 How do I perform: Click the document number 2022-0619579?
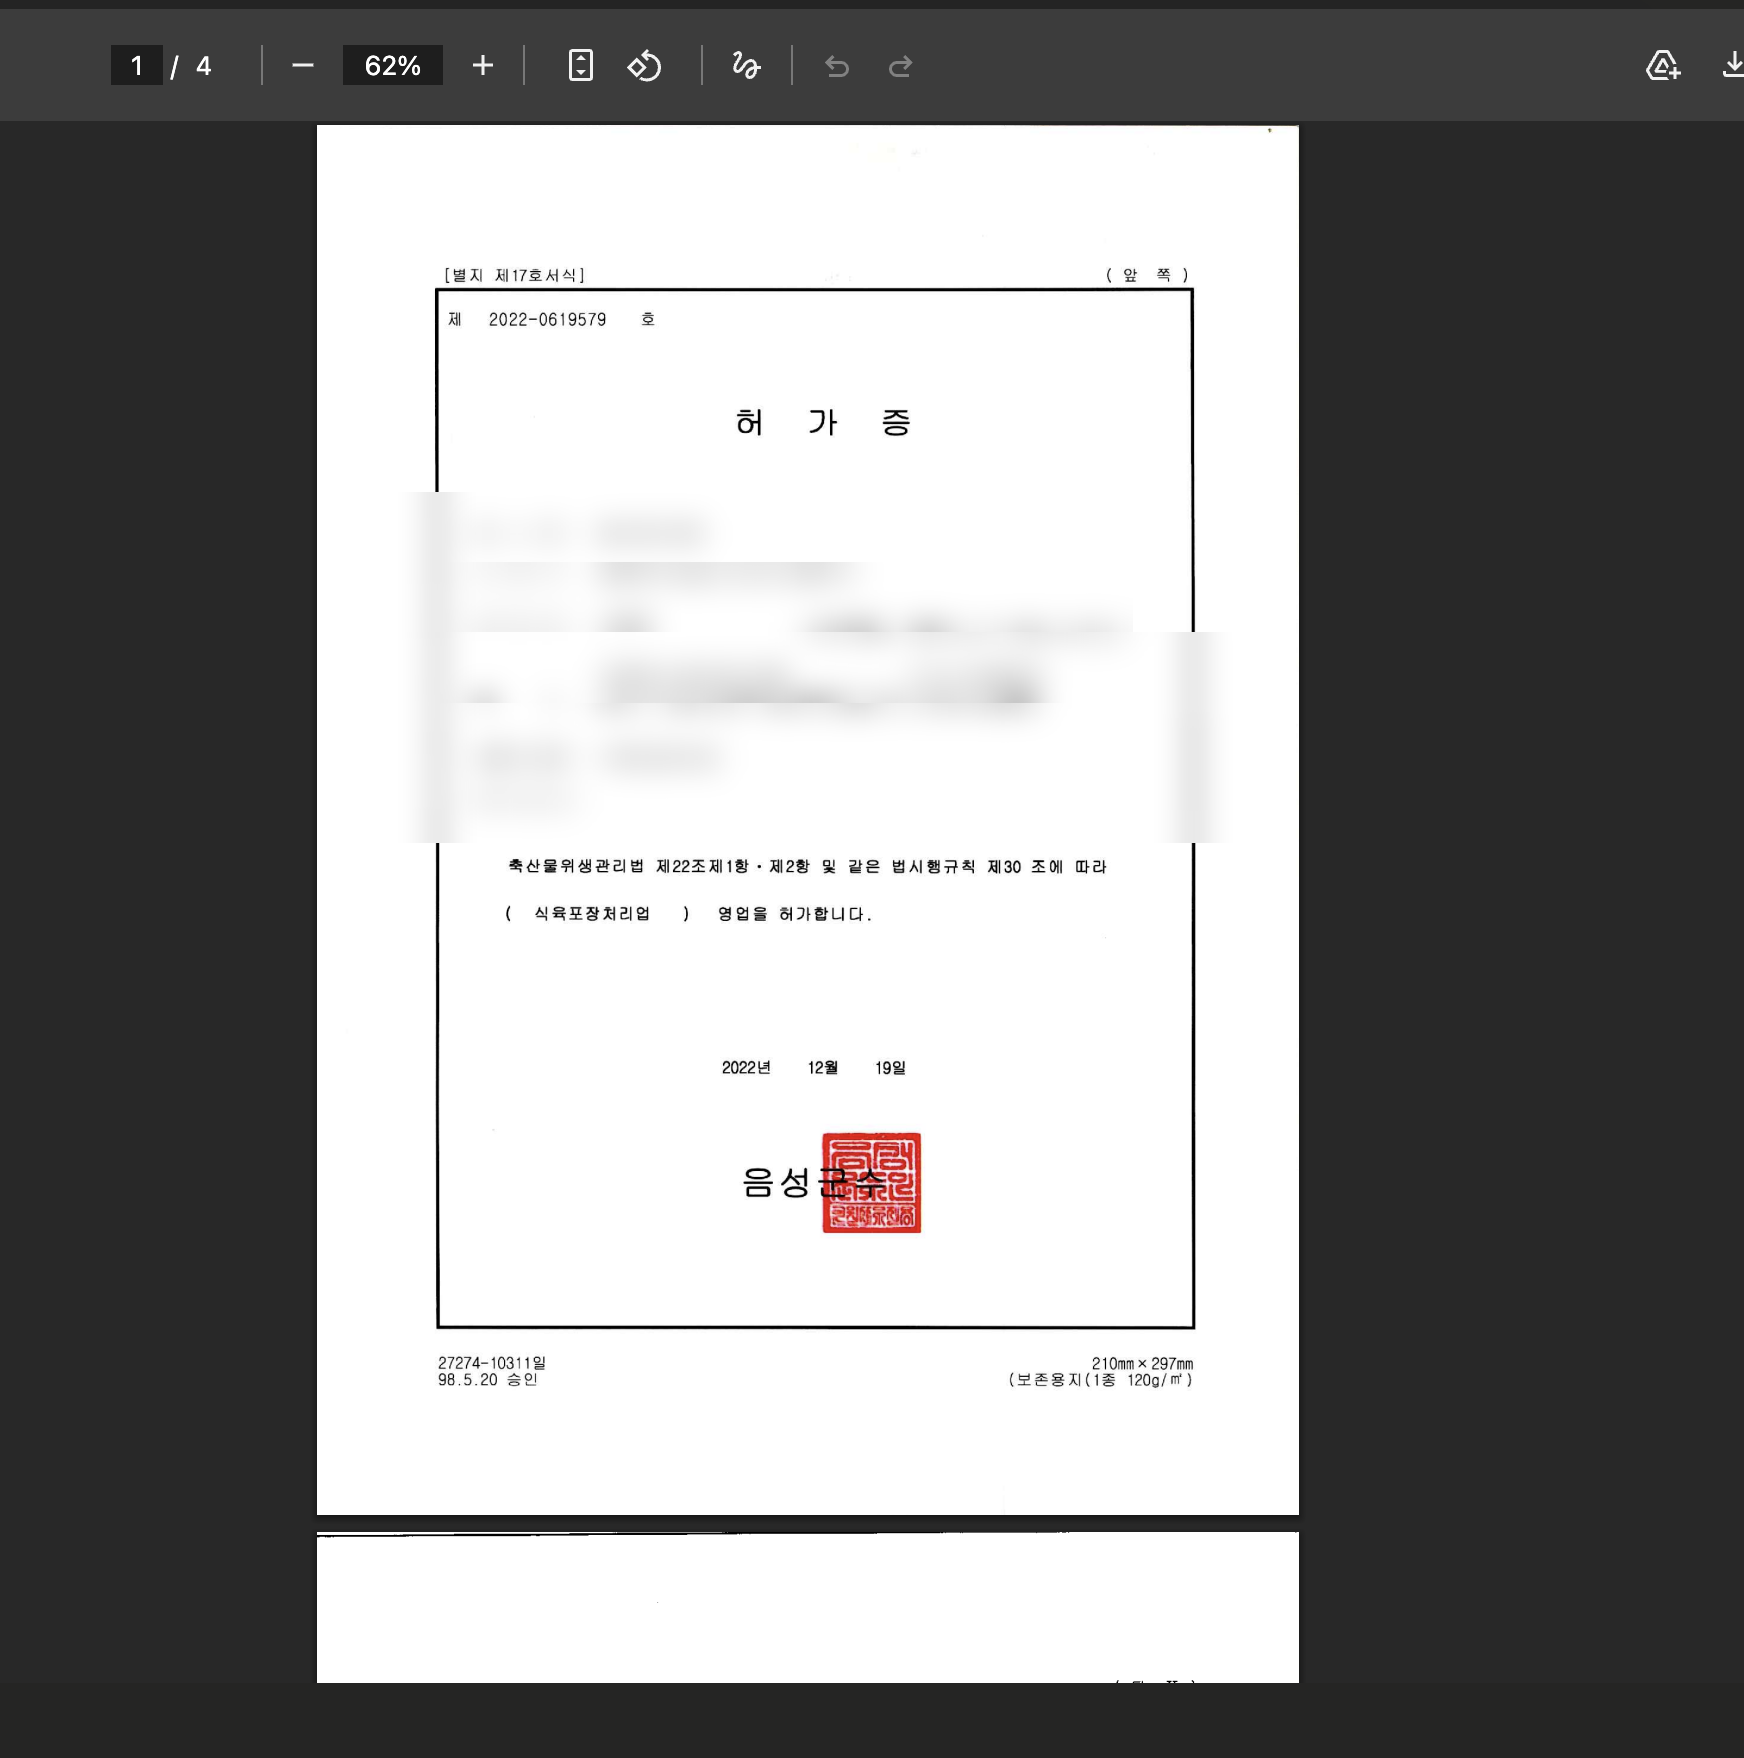547,320
